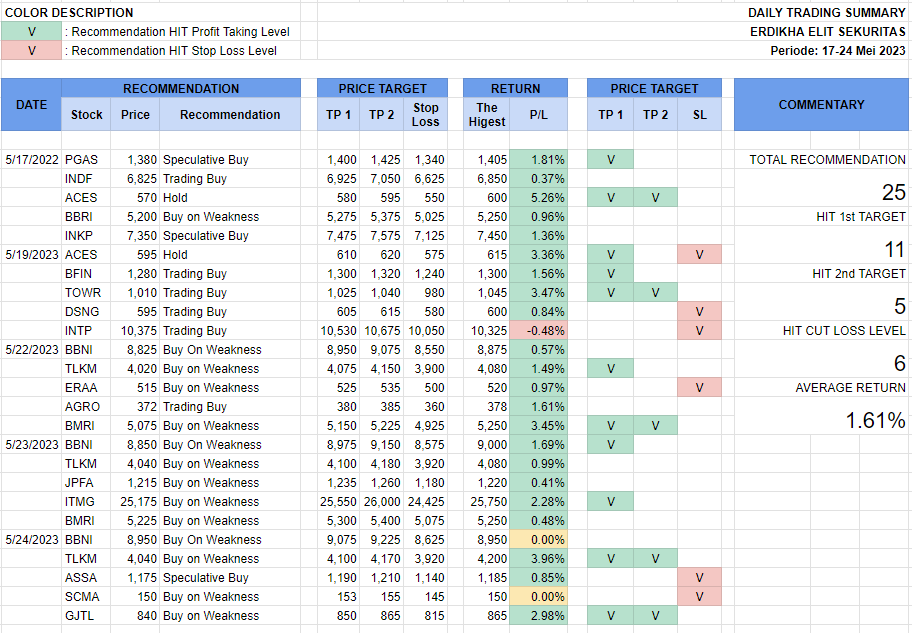Viewport: 912px width, 633px height.
Task: Select the COMMENTARY header cell
Action: [x=821, y=104]
